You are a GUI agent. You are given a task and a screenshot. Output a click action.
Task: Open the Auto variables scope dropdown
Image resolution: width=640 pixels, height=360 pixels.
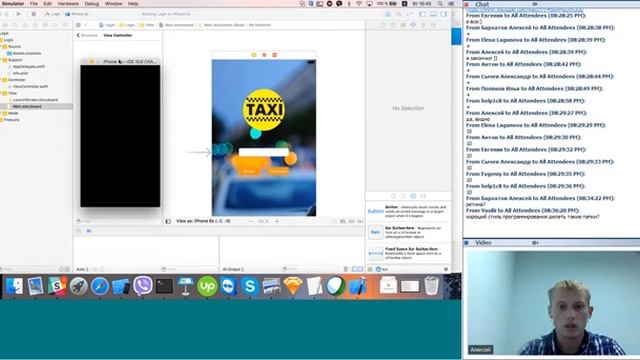click(x=82, y=269)
